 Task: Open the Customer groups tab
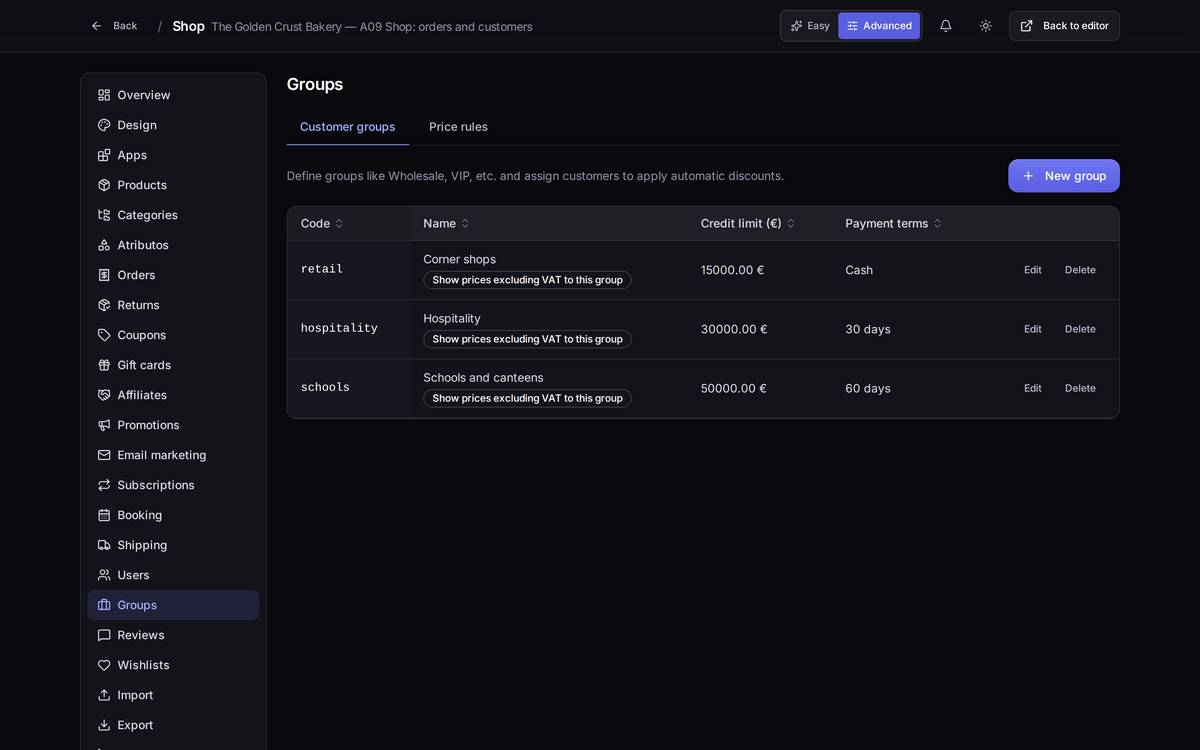(348, 127)
